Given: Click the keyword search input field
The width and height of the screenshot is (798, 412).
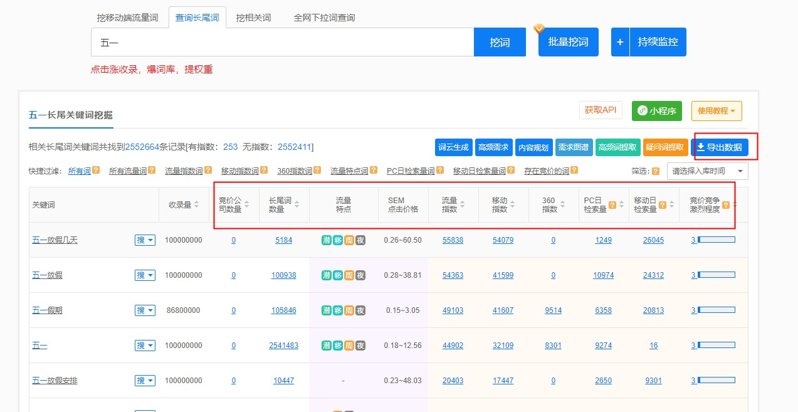Looking at the screenshot, I should [x=281, y=43].
